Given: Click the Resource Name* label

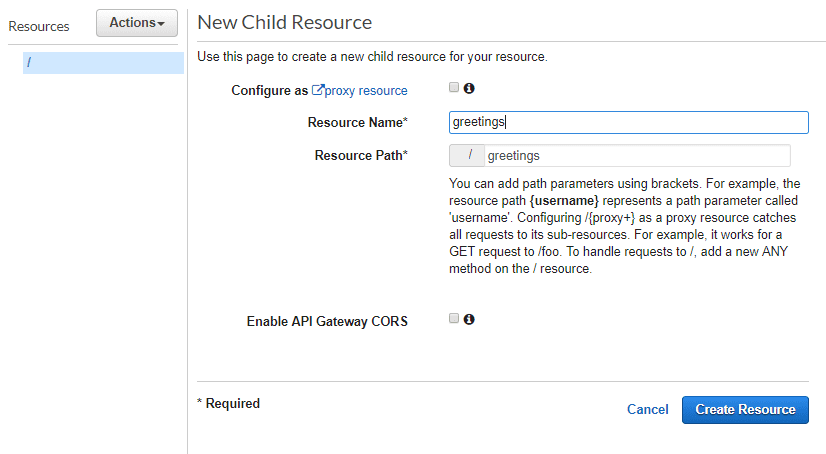Looking at the screenshot, I should (x=358, y=122).
